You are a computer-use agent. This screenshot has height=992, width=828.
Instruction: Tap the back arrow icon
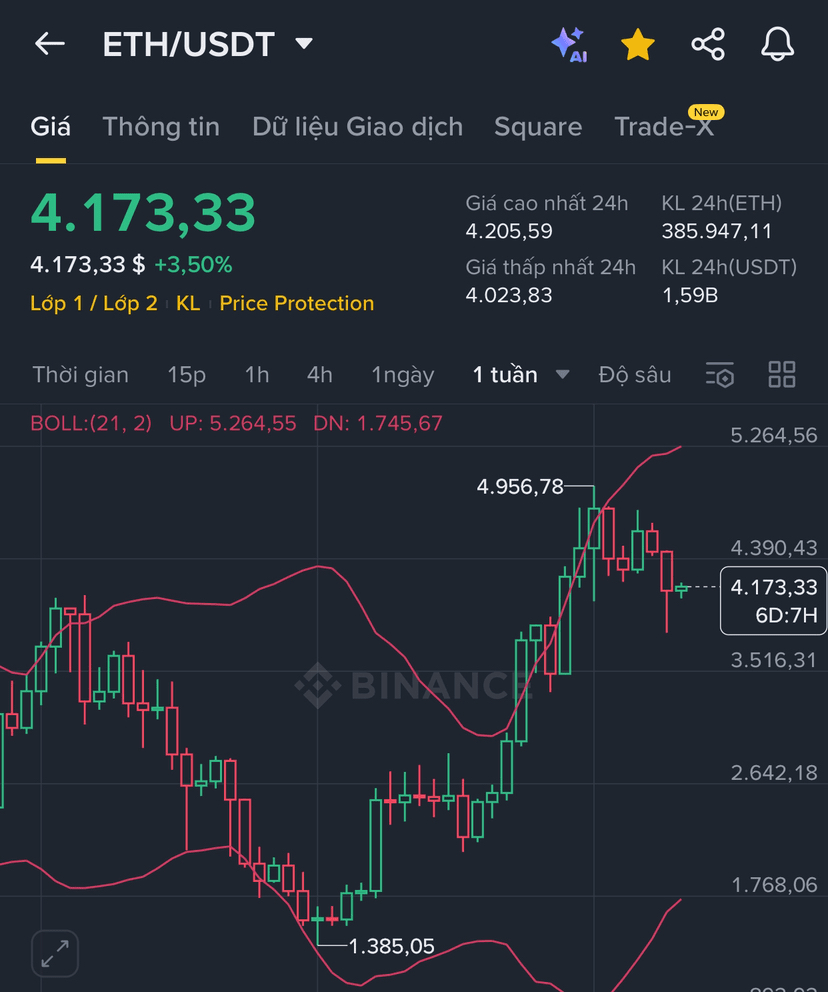pos(49,44)
